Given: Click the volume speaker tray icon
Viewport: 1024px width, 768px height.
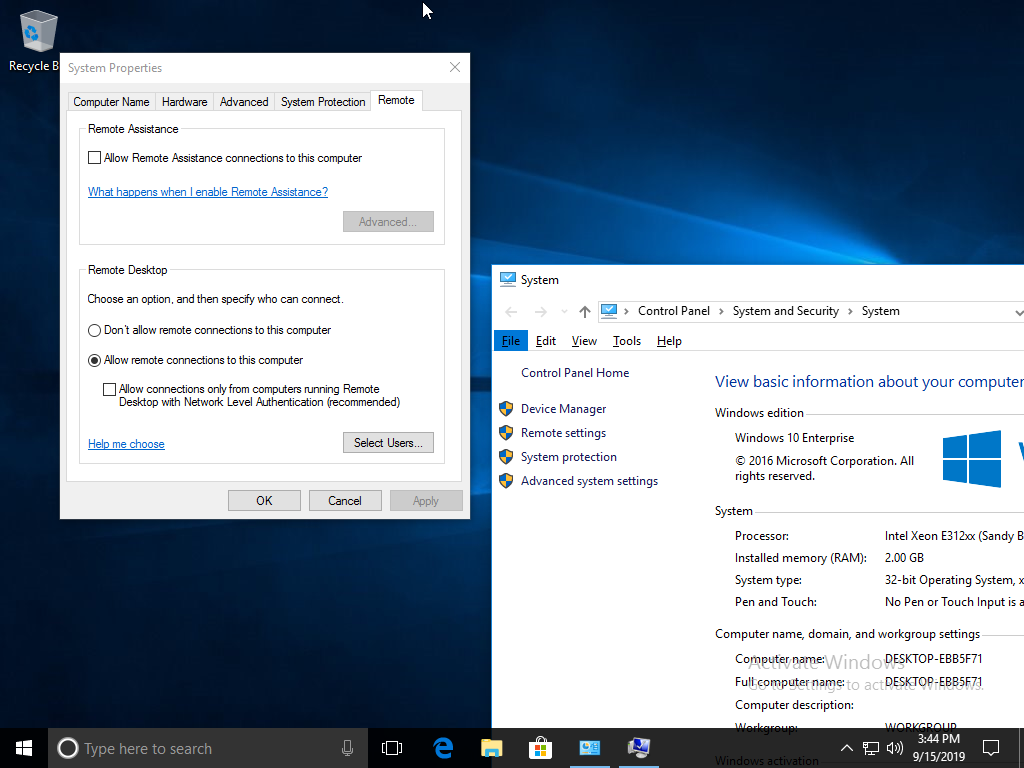Looking at the screenshot, I should (x=895, y=748).
